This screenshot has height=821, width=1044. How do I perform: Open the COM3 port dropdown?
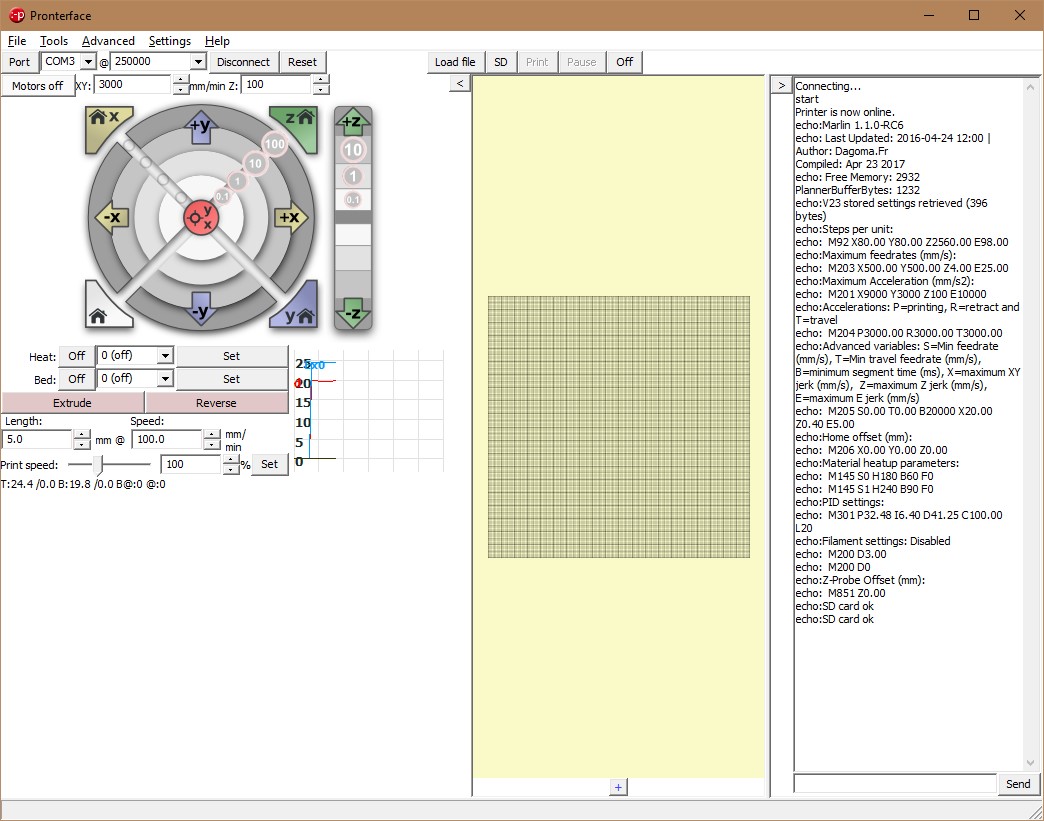(87, 62)
